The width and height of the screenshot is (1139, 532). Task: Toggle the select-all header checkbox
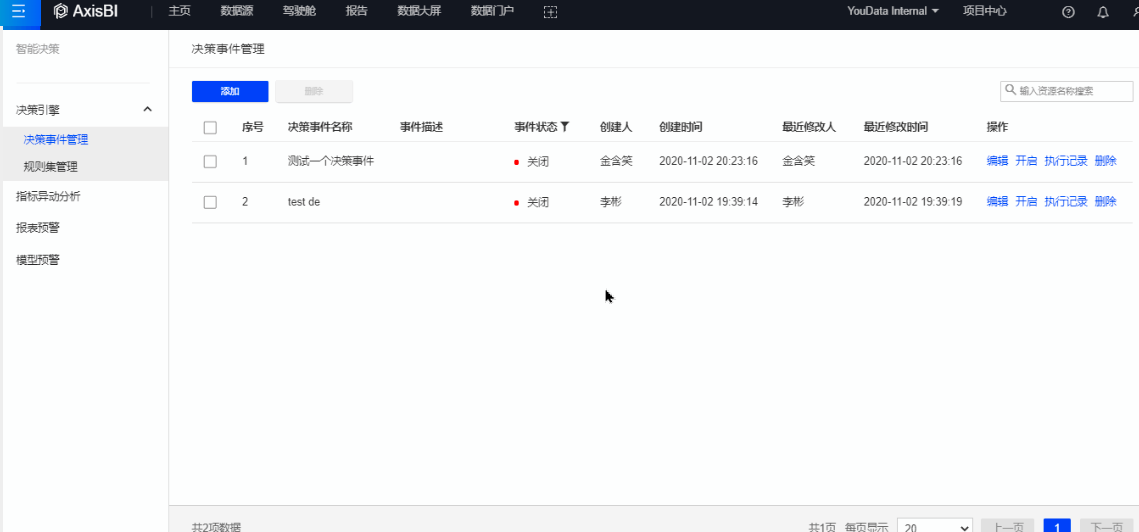tap(210, 127)
